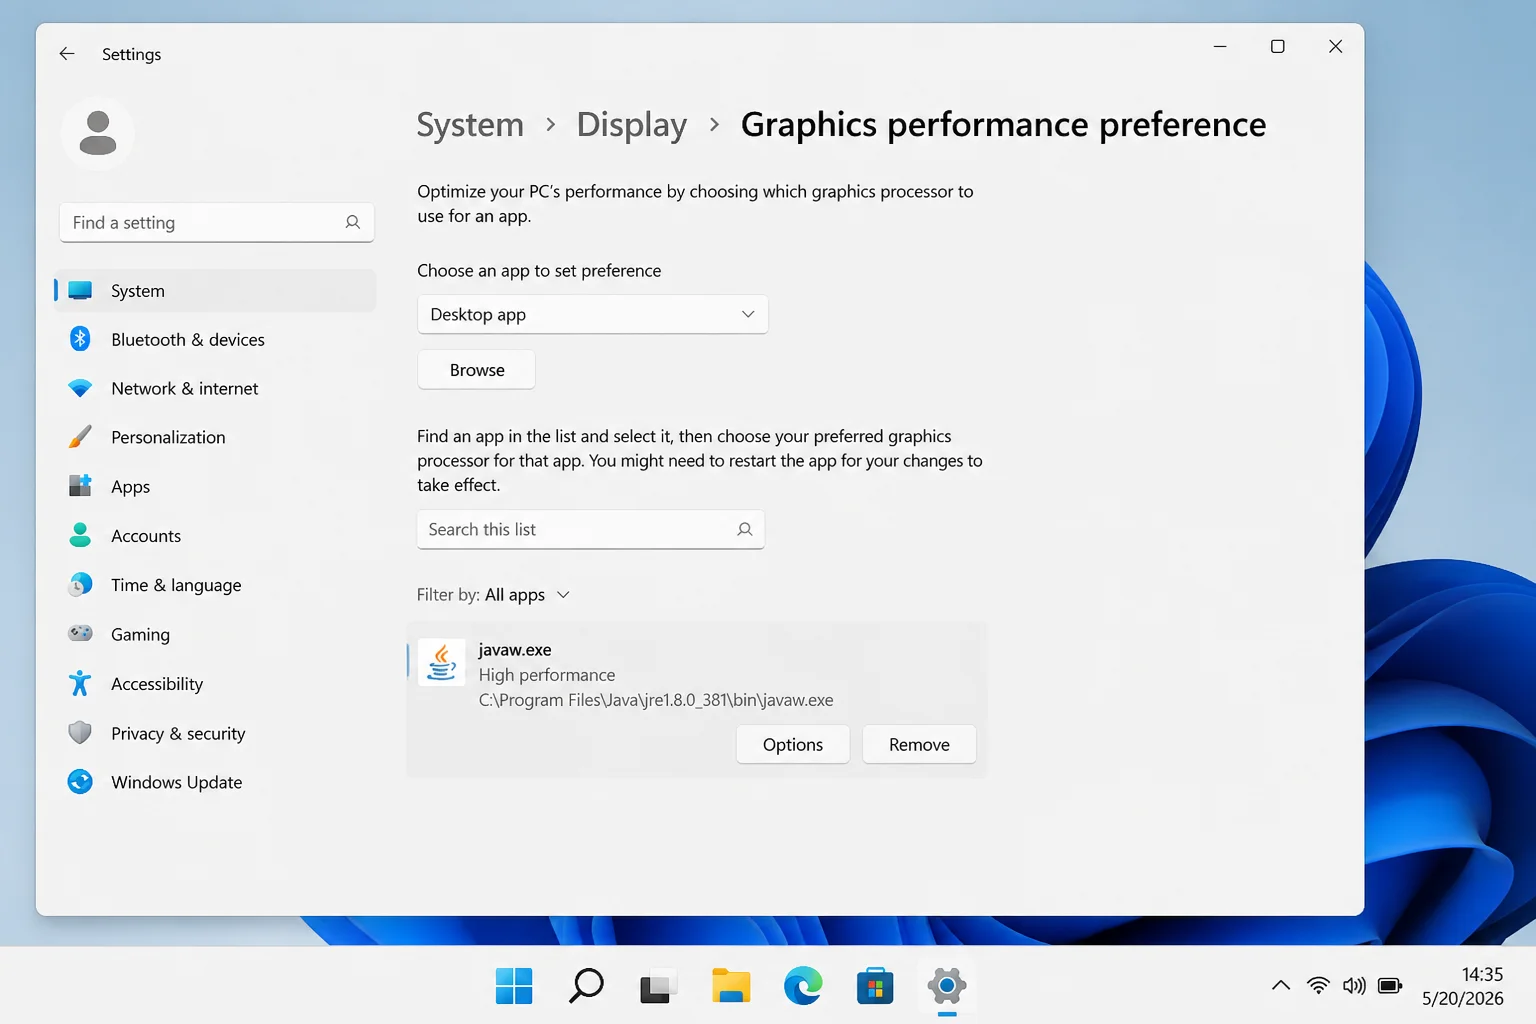The image size is (1536, 1024).
Task: Select the javaw.exe file path text
Action: [656, 700]
